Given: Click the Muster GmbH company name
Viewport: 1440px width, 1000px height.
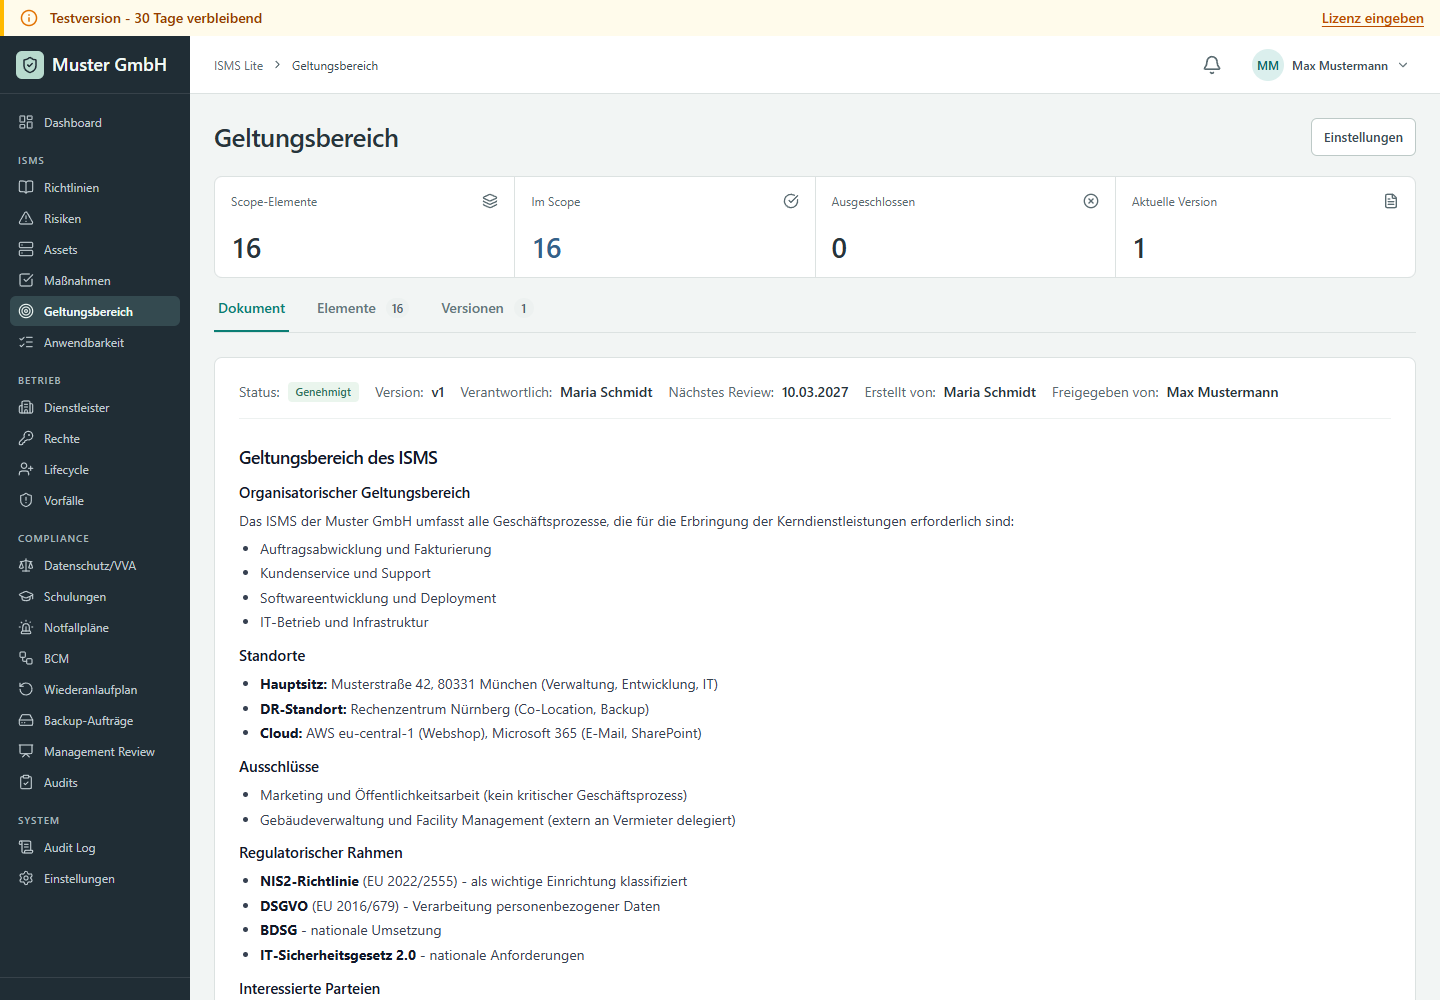Looking at the screenshot, I should 109,65.
